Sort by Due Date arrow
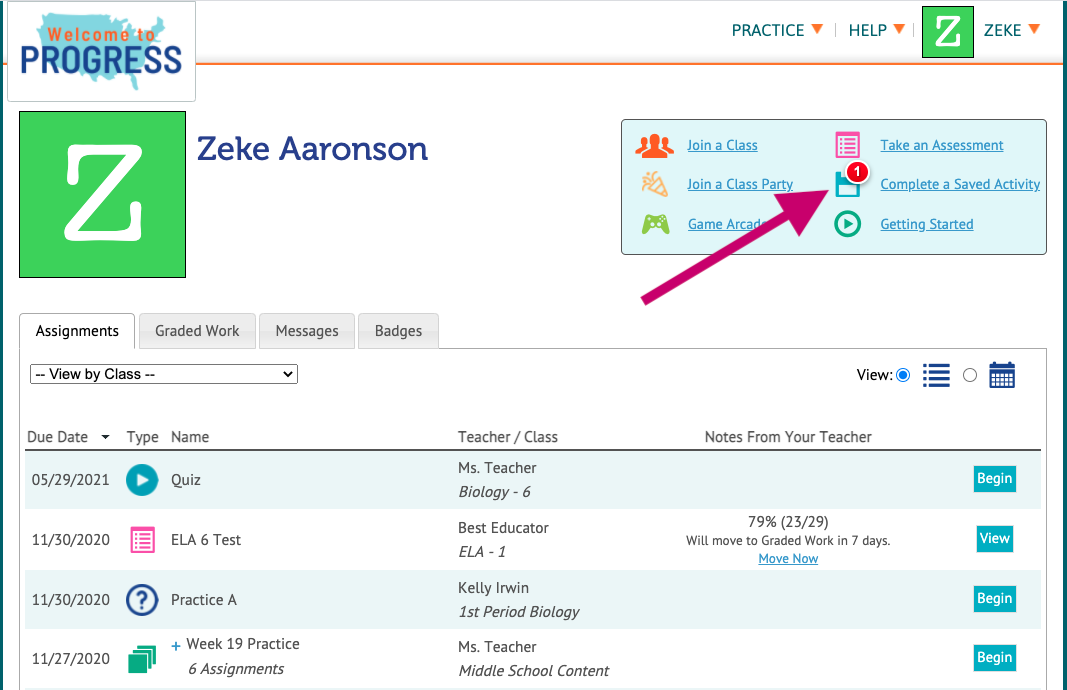 pyautogui.click(x=105, y=437)
